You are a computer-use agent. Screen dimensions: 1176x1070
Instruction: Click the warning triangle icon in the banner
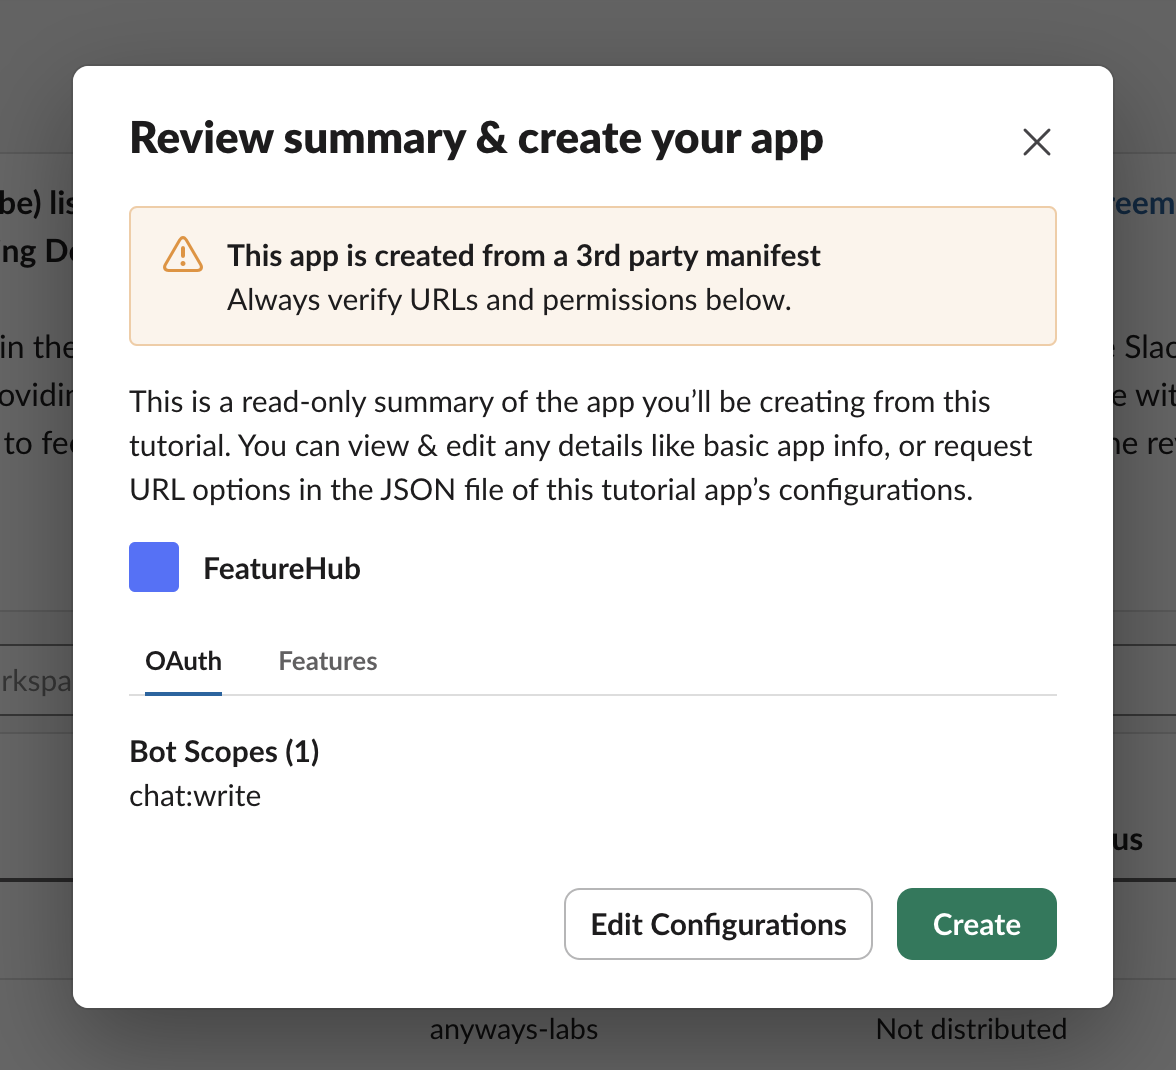182,256
